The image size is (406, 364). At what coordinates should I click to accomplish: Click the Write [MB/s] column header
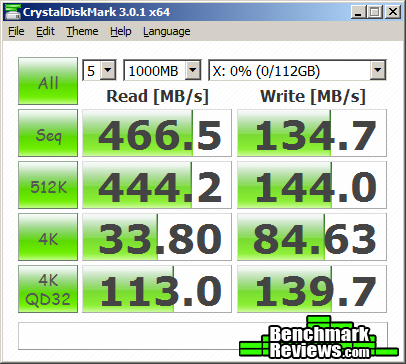click(313, 96)
